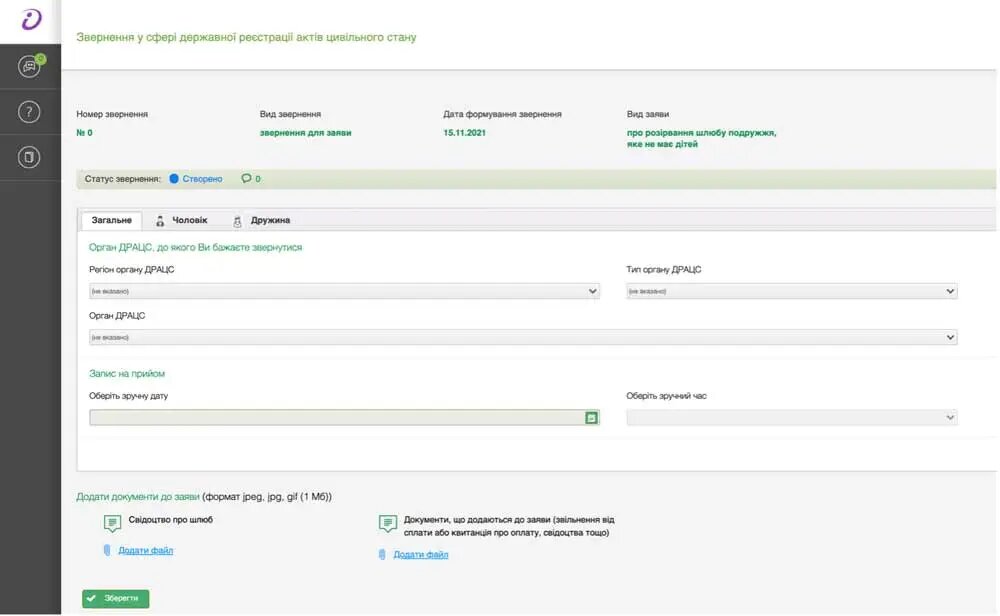Click the purple logo in the sidebar

31,21
